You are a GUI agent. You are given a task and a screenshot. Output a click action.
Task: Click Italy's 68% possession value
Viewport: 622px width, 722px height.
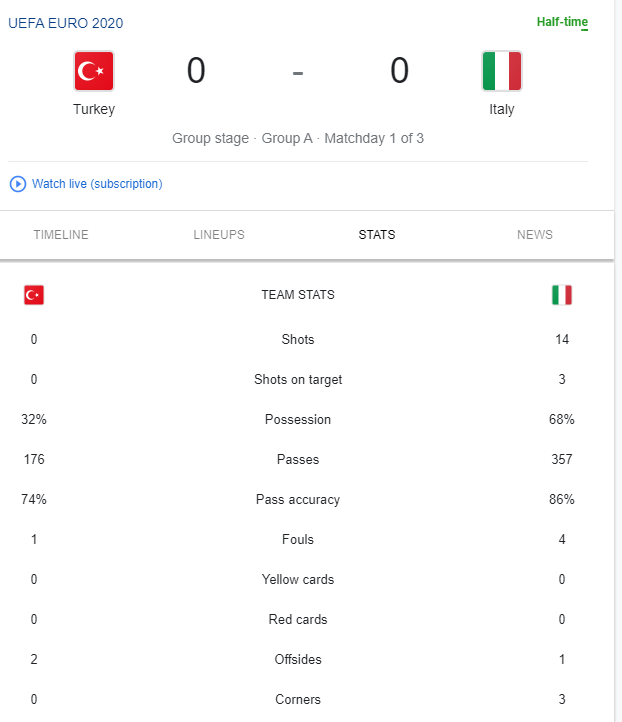562,419
